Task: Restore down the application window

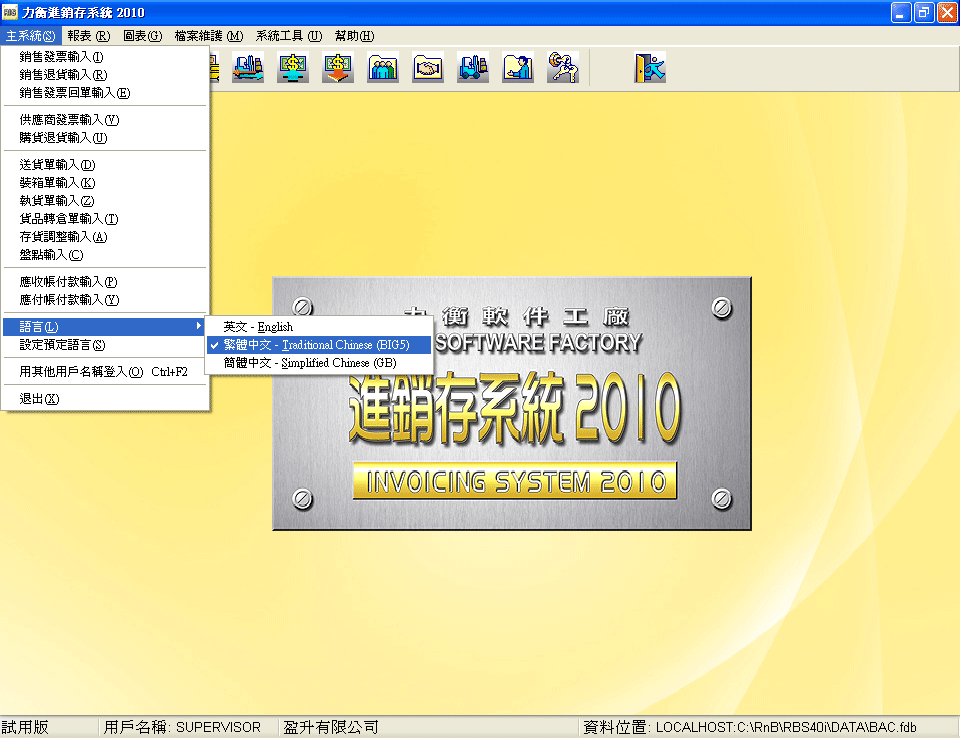Action: [x=924, y=12]
